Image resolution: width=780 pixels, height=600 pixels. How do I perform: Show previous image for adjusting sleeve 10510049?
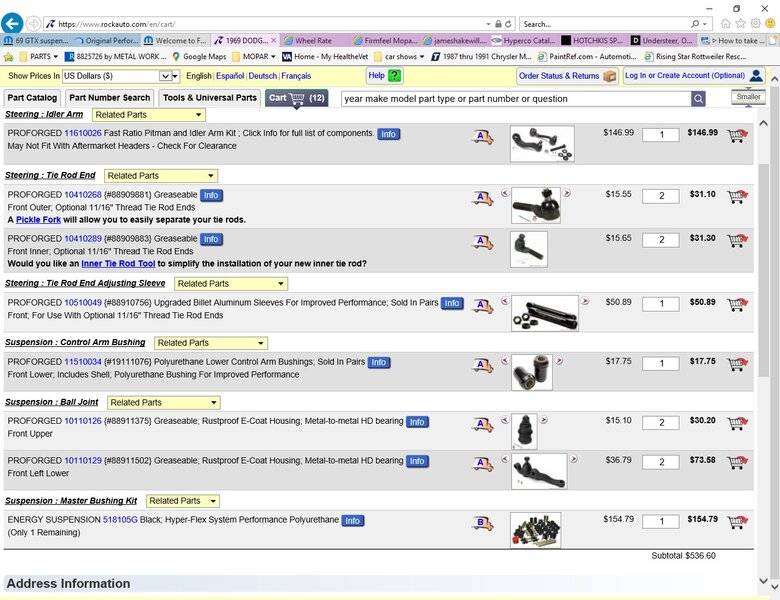[505, 301]
